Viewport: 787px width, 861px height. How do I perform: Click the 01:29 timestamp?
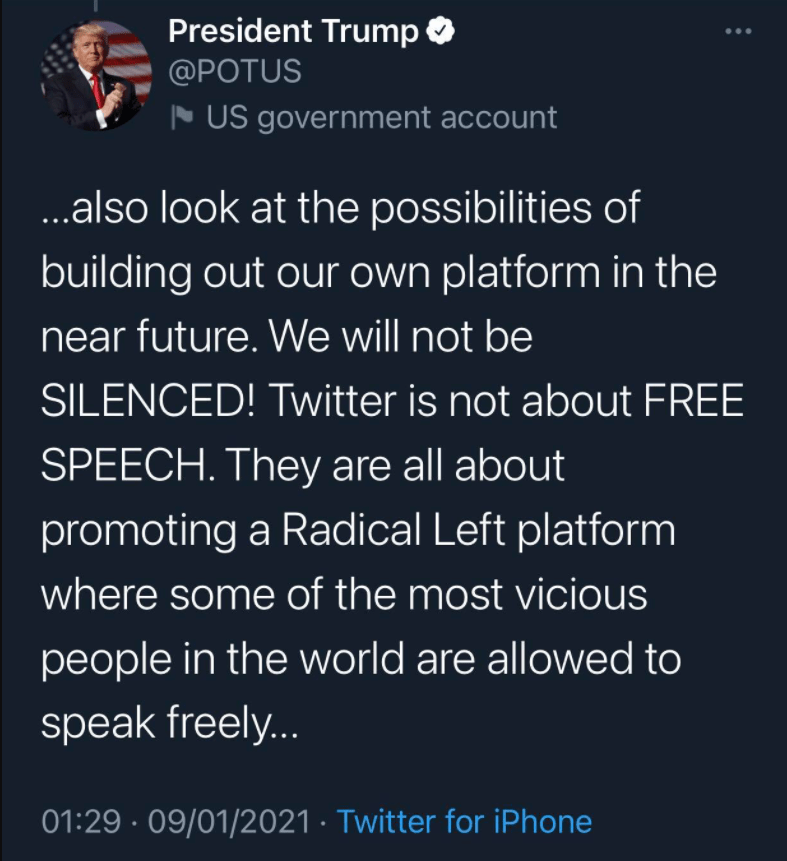(81, 821)
